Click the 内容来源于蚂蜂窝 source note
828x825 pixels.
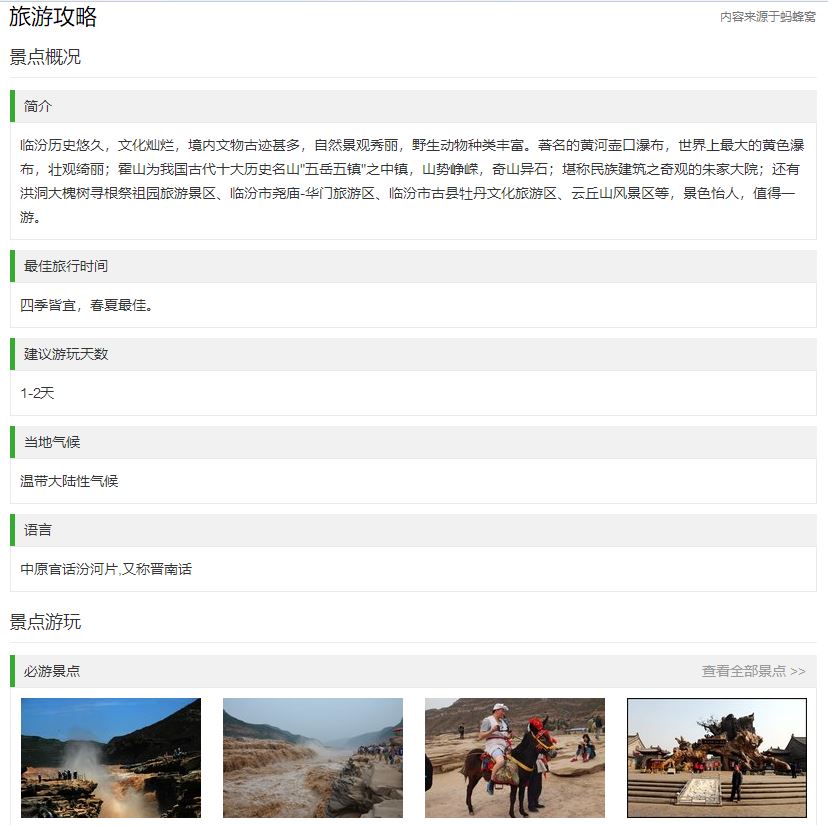[768, 17]
